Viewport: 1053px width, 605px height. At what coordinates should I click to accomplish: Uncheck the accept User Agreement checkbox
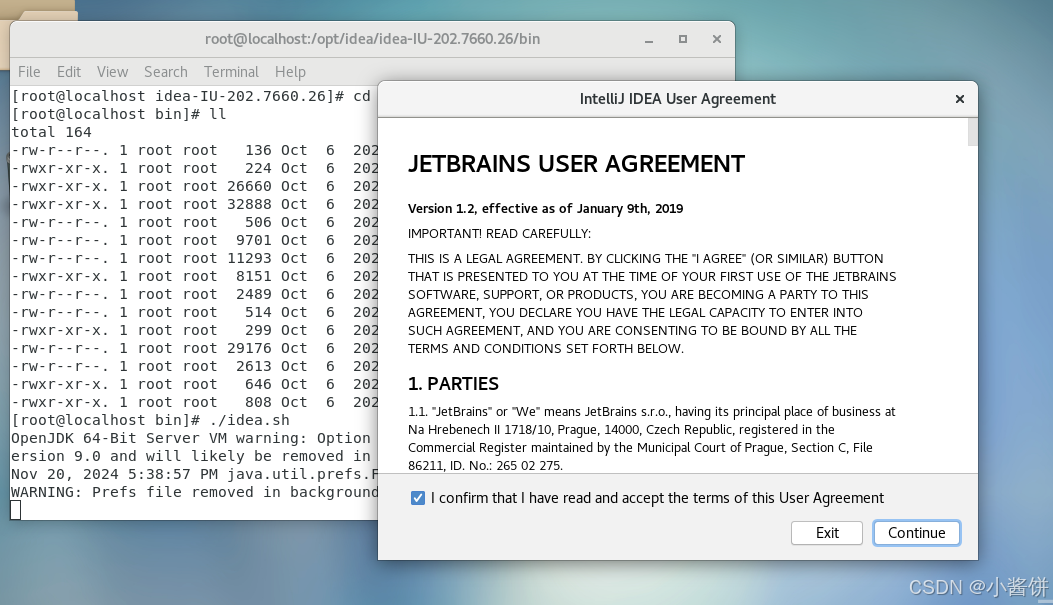(x=418, y=498)
